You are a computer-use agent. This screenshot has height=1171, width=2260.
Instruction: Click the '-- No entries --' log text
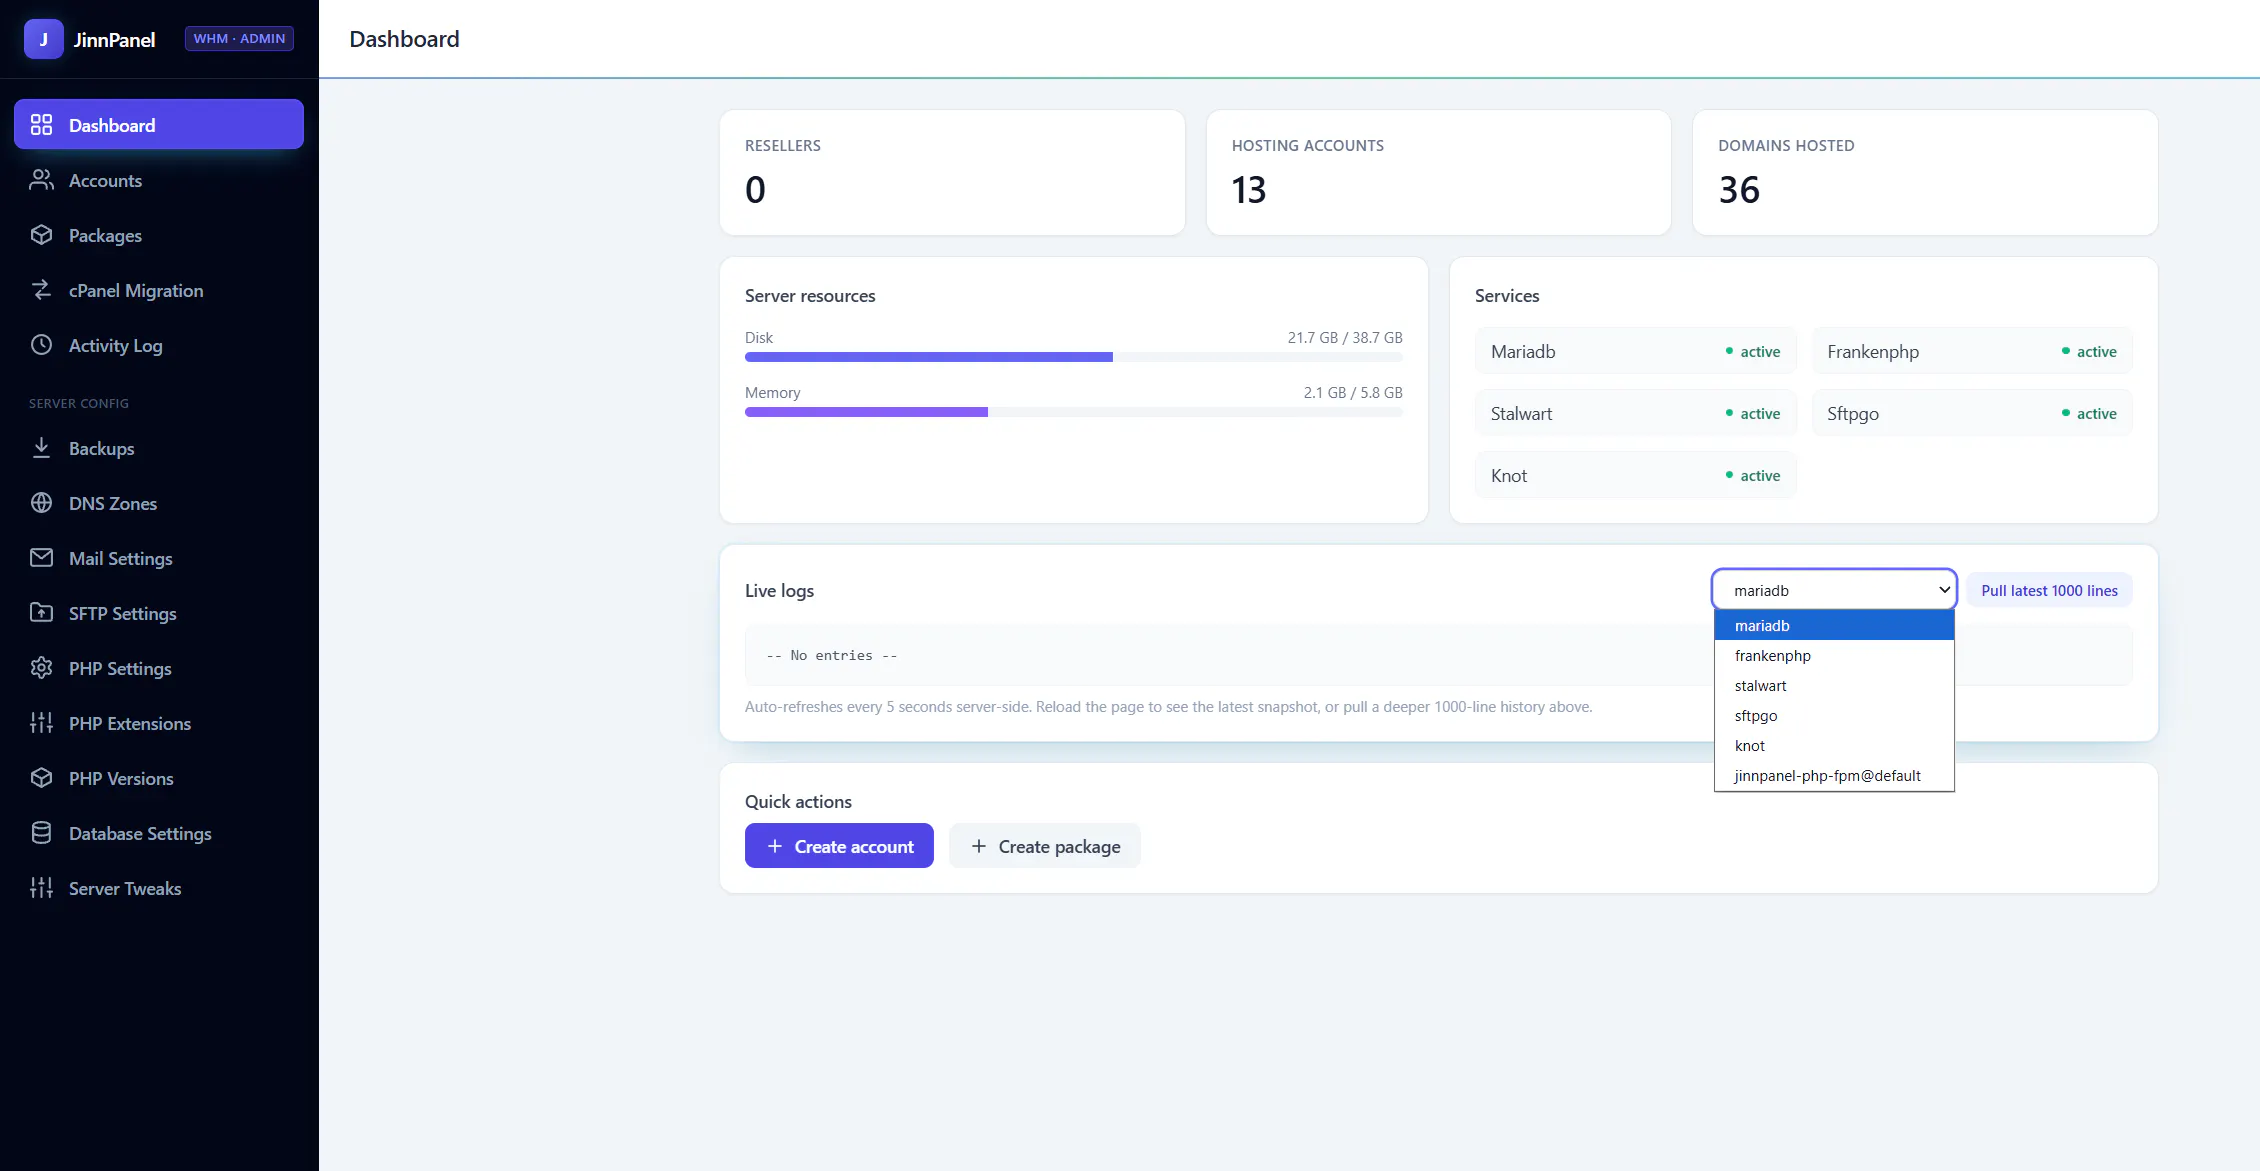pos(832,656)
